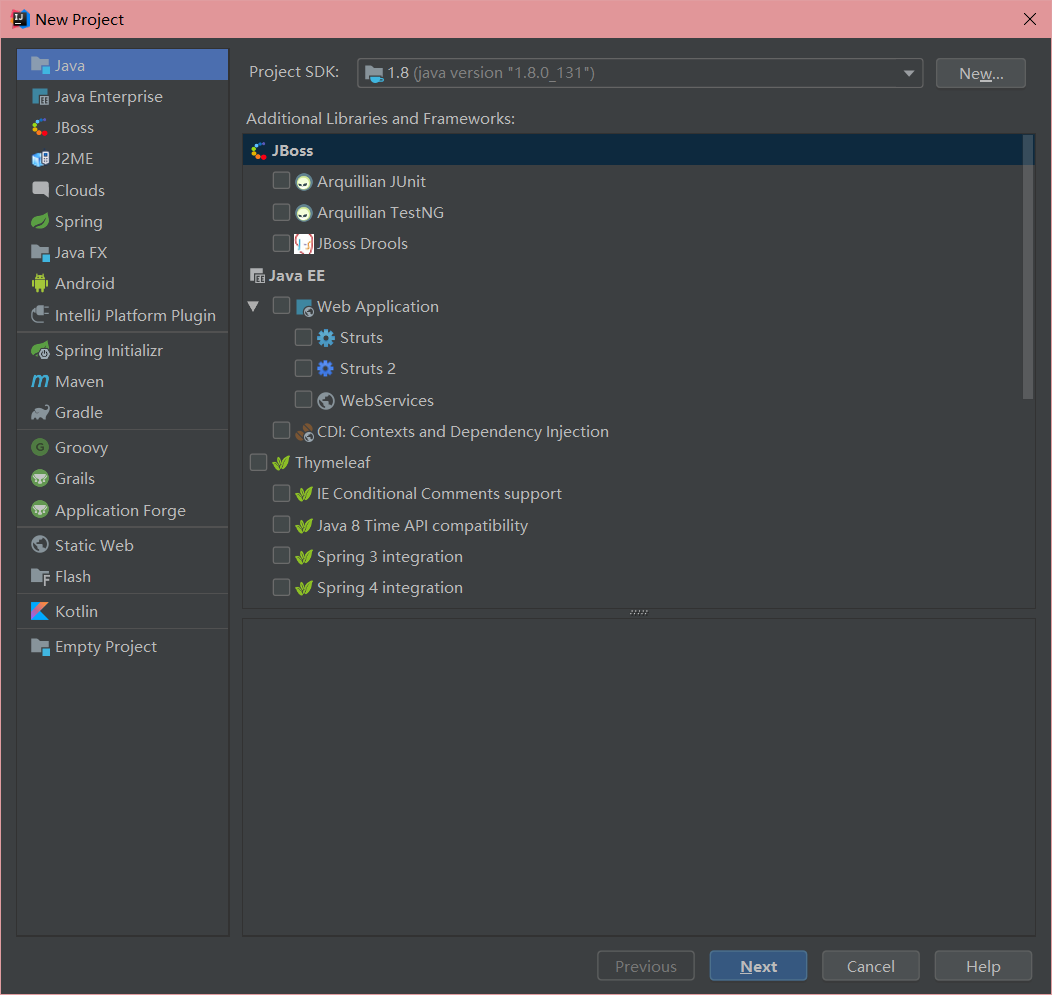The height and width of the screenshot is (995, 1052).
Task: Click the Empty Project folder icon
Action: pyautogui.click(x=40, y=647)
